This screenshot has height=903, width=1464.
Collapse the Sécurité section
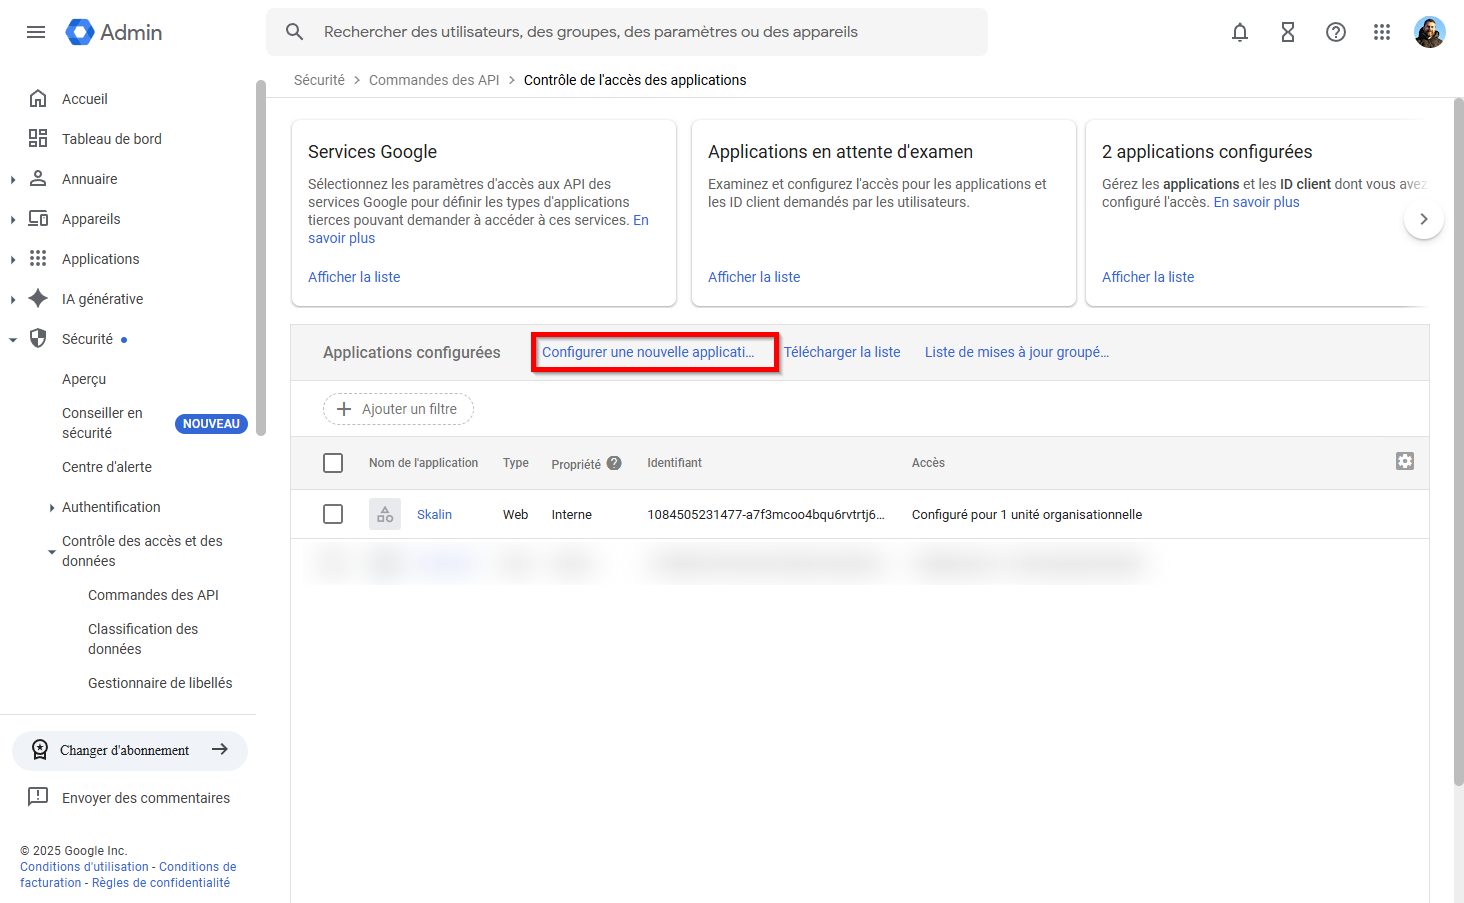point(13,338)
